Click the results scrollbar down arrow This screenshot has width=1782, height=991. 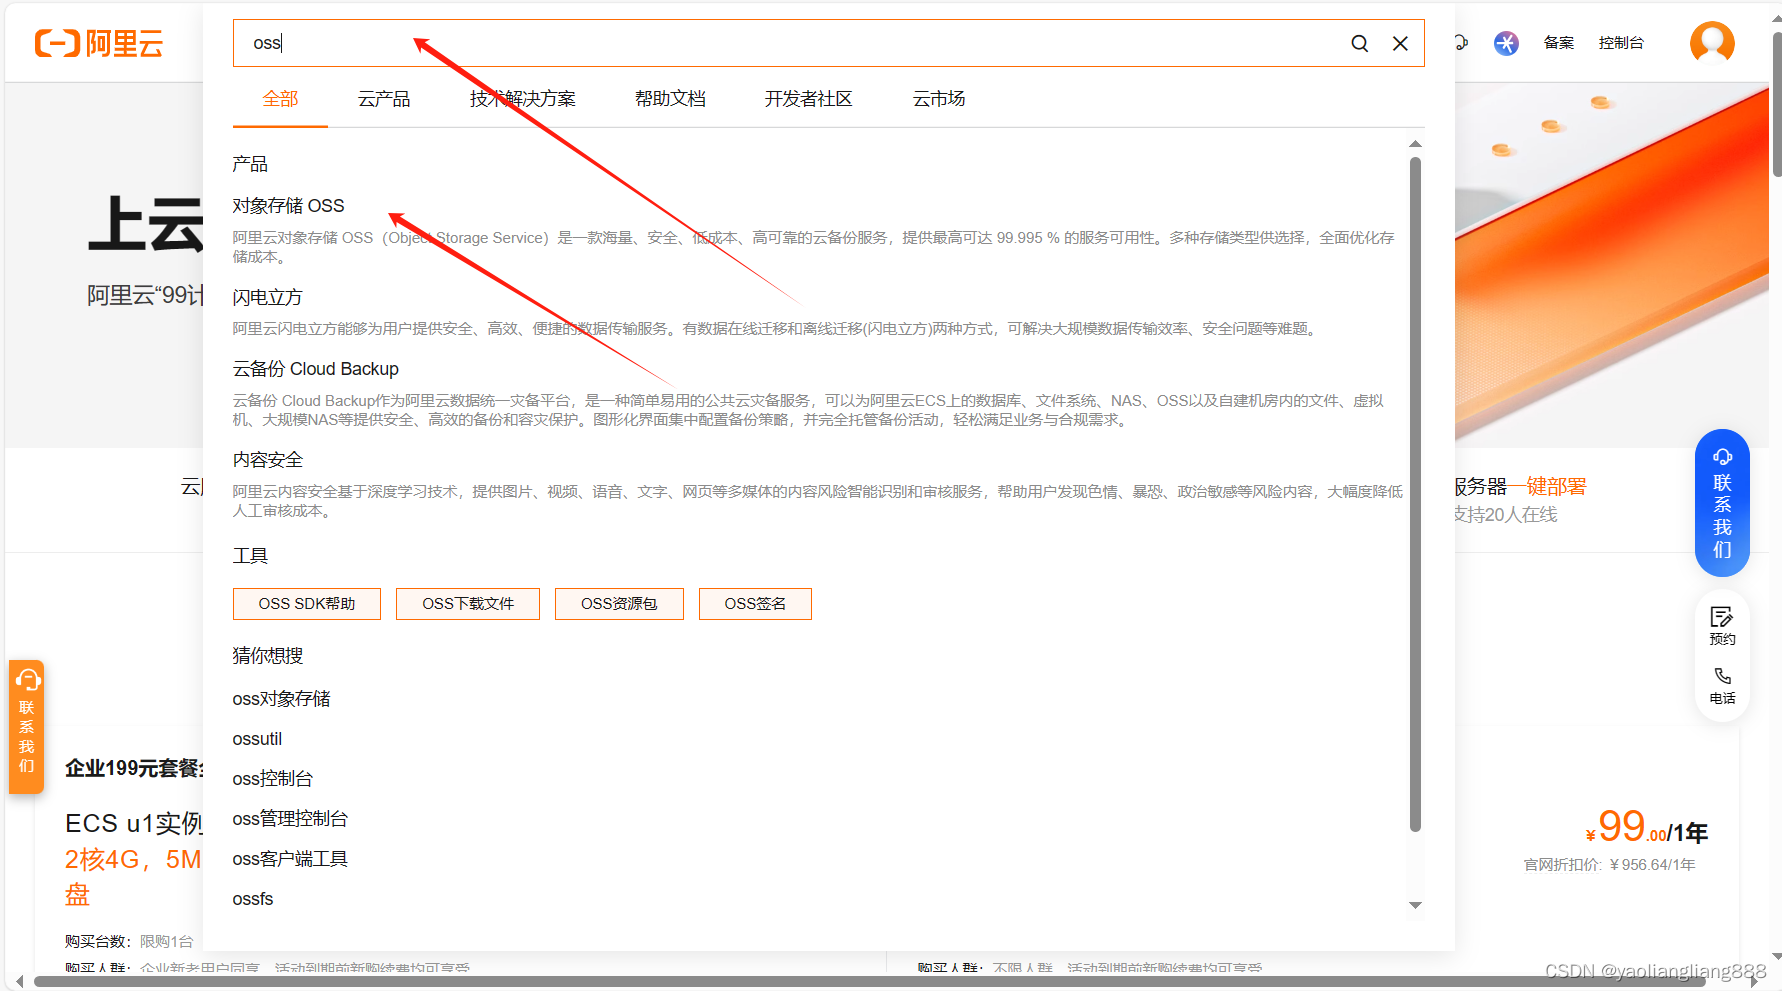[1415, 905]
